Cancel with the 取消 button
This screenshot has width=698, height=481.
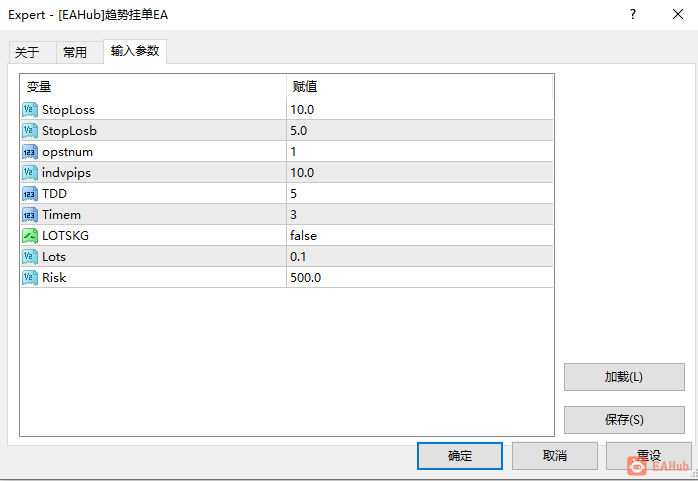point(555,456)
